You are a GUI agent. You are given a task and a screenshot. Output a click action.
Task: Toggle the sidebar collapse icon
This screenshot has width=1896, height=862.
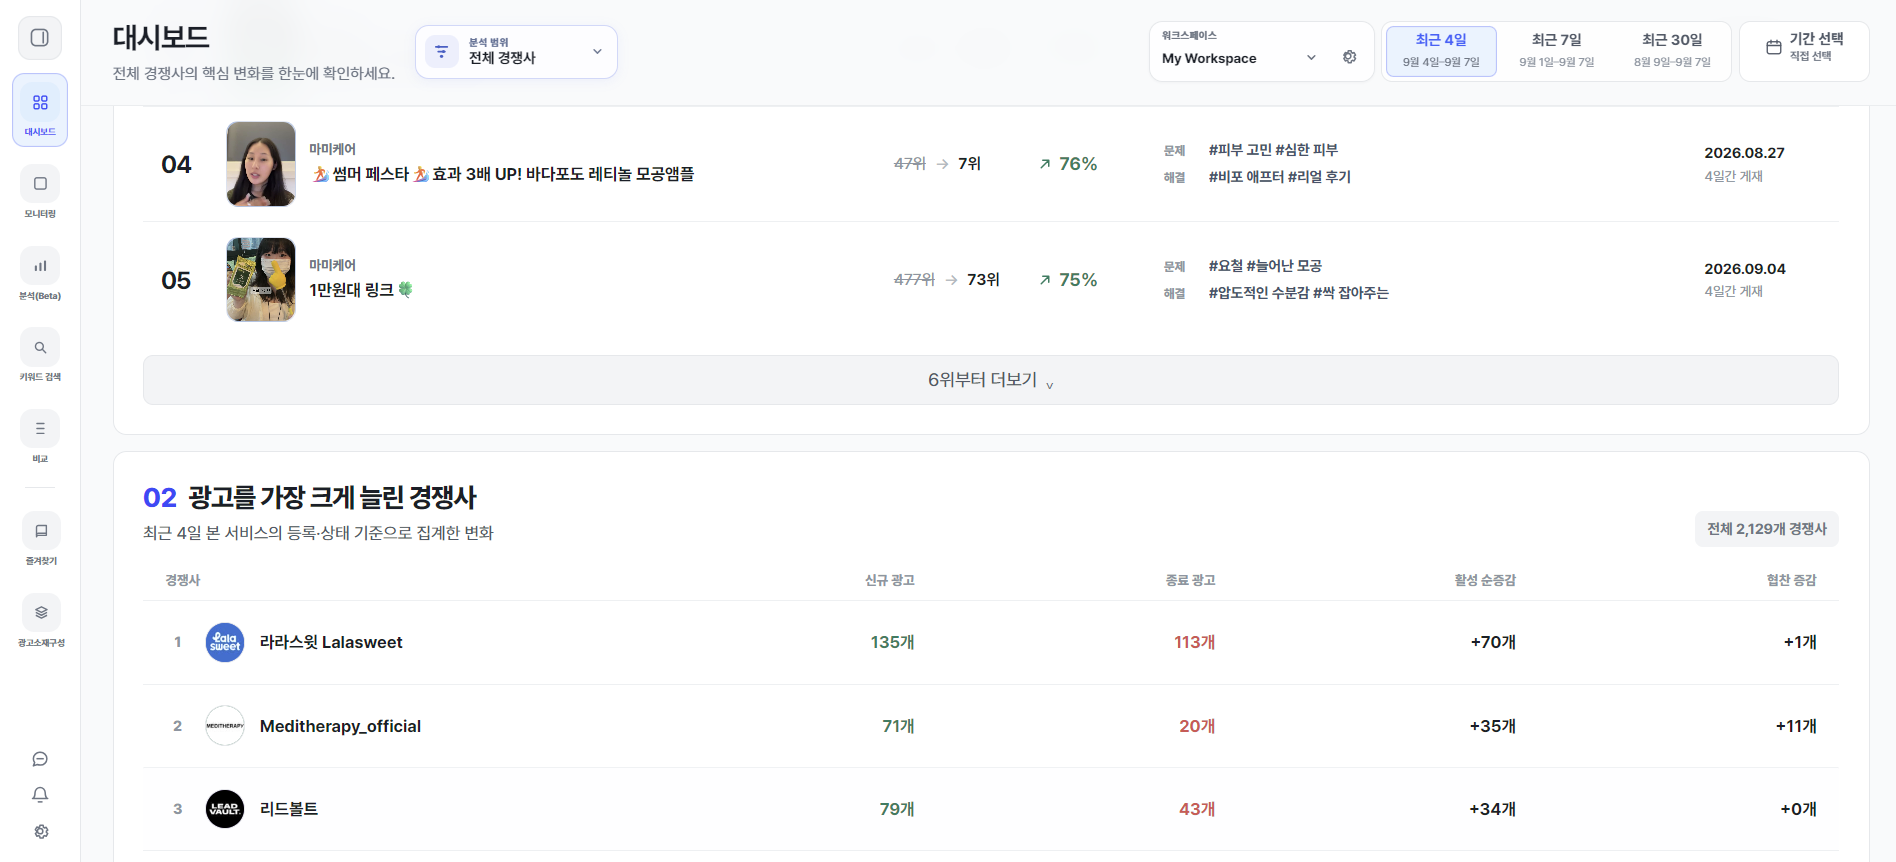[40, 38]
